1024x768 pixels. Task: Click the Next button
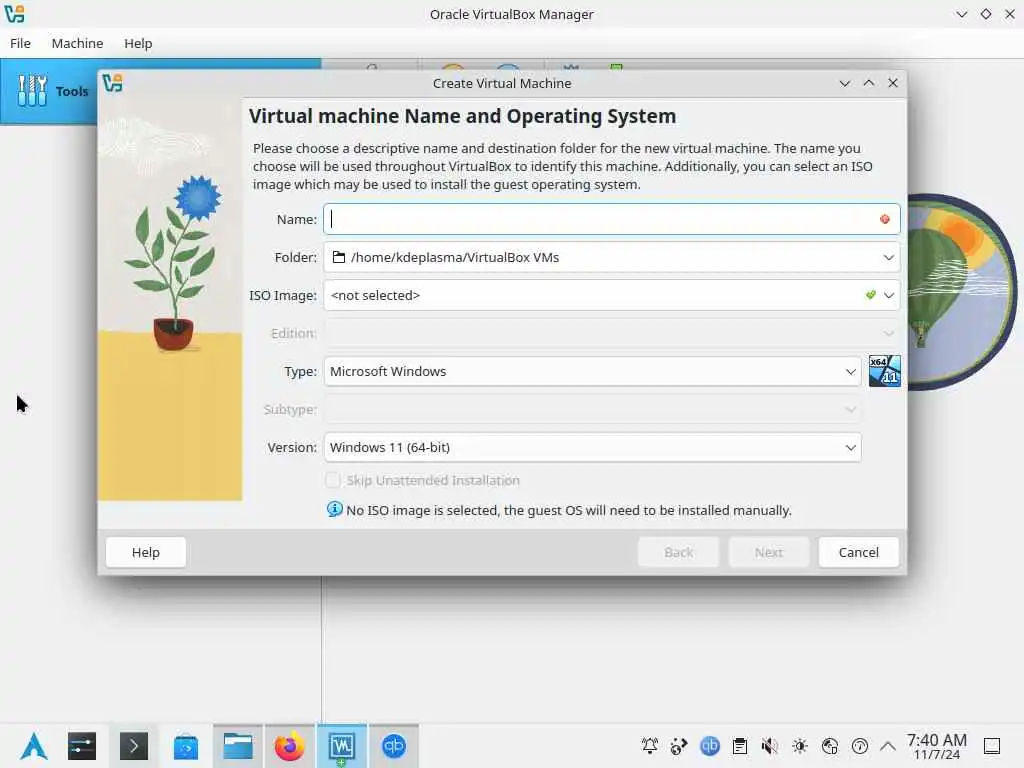coord(769,552)
